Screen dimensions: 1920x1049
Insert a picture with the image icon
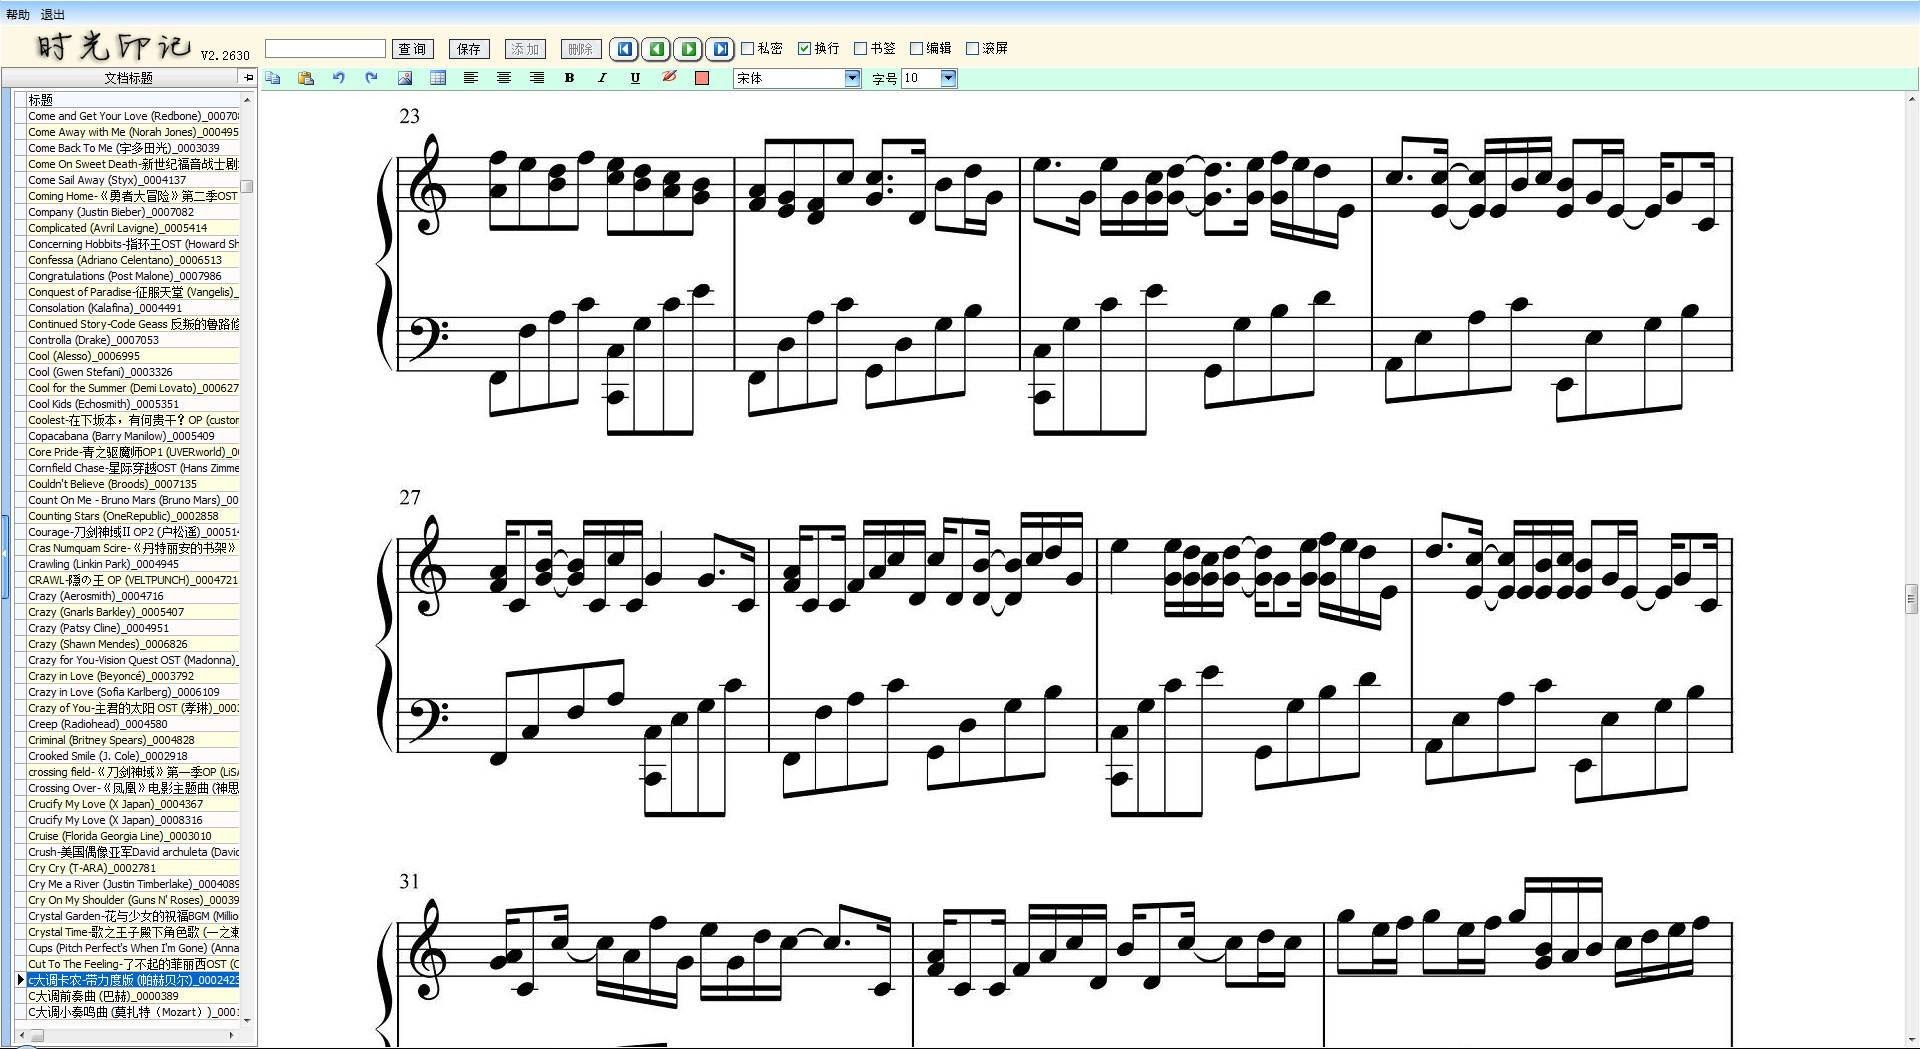pos(405,78)
